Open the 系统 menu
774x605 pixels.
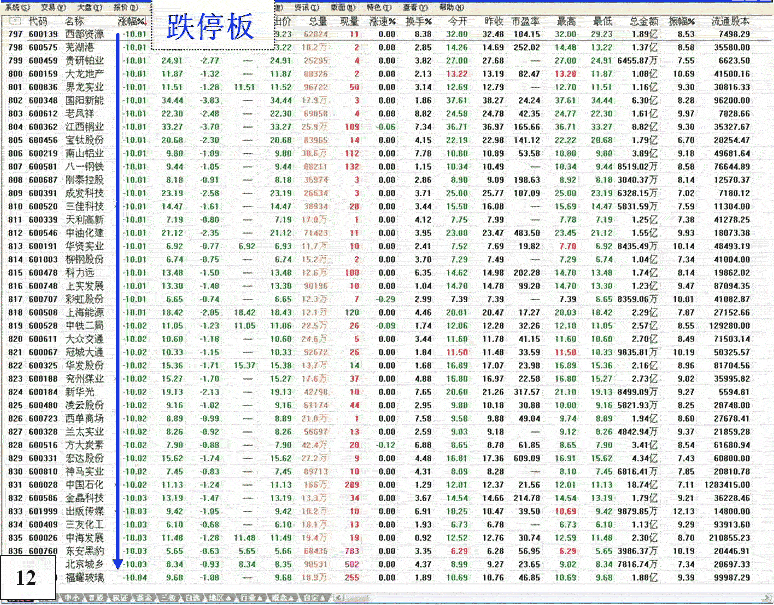tap(16, 6)
